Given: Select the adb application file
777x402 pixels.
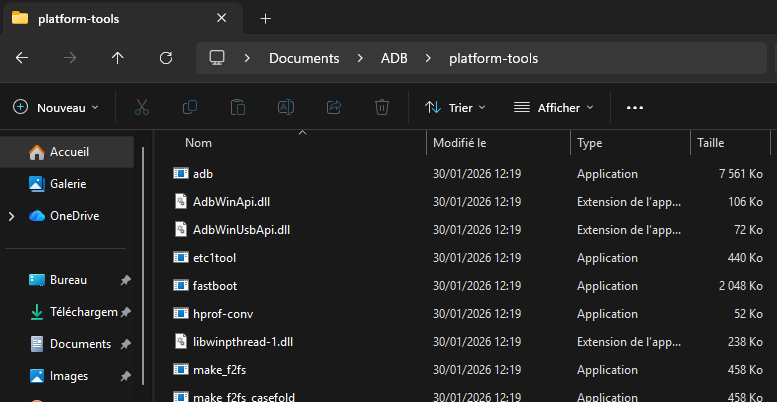Looking at the screenshot, I should click(x=468, y=174).
